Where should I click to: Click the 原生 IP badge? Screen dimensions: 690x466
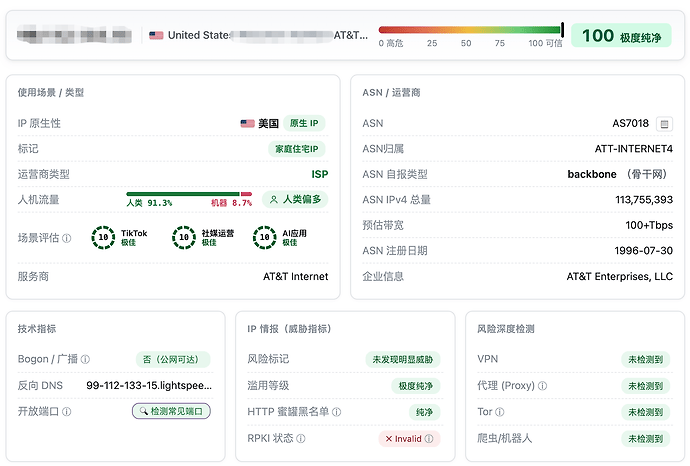pyautogui.click(x=304, y=123)
